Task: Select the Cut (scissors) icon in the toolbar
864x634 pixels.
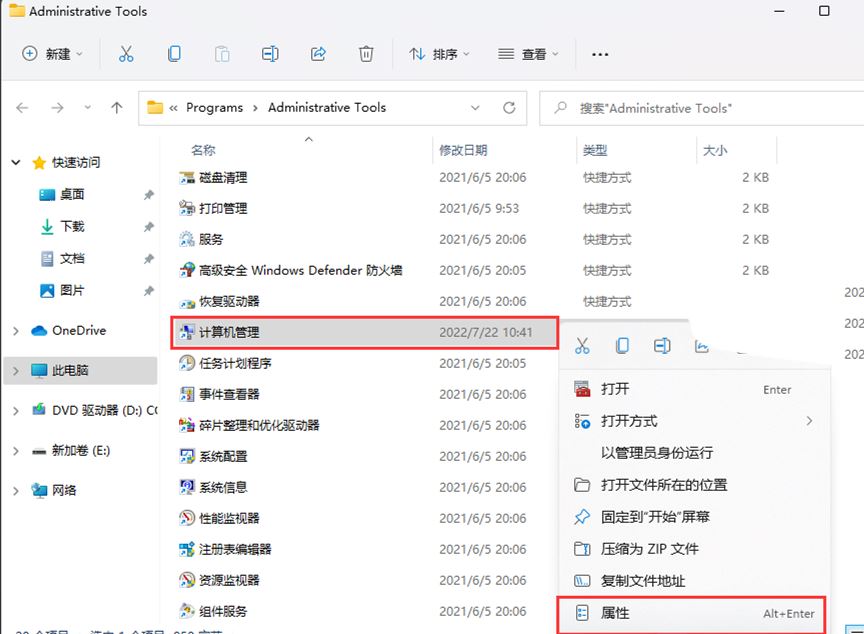Action: tap(126, 54)
